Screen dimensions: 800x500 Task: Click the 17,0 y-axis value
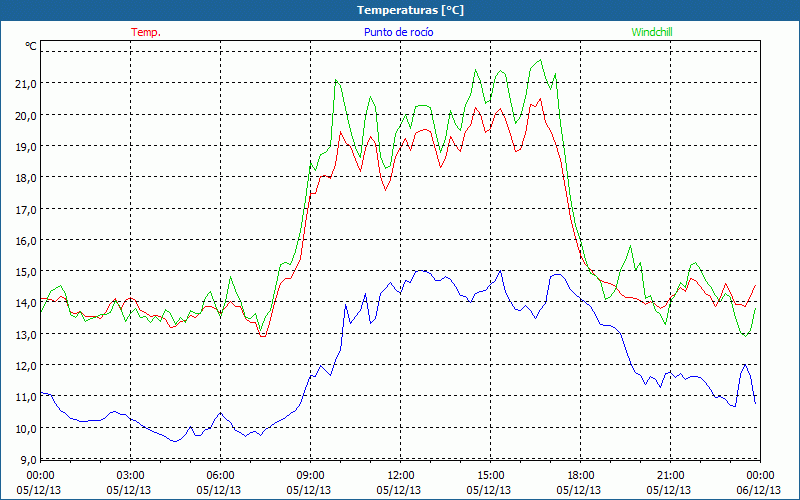point(26,209)
